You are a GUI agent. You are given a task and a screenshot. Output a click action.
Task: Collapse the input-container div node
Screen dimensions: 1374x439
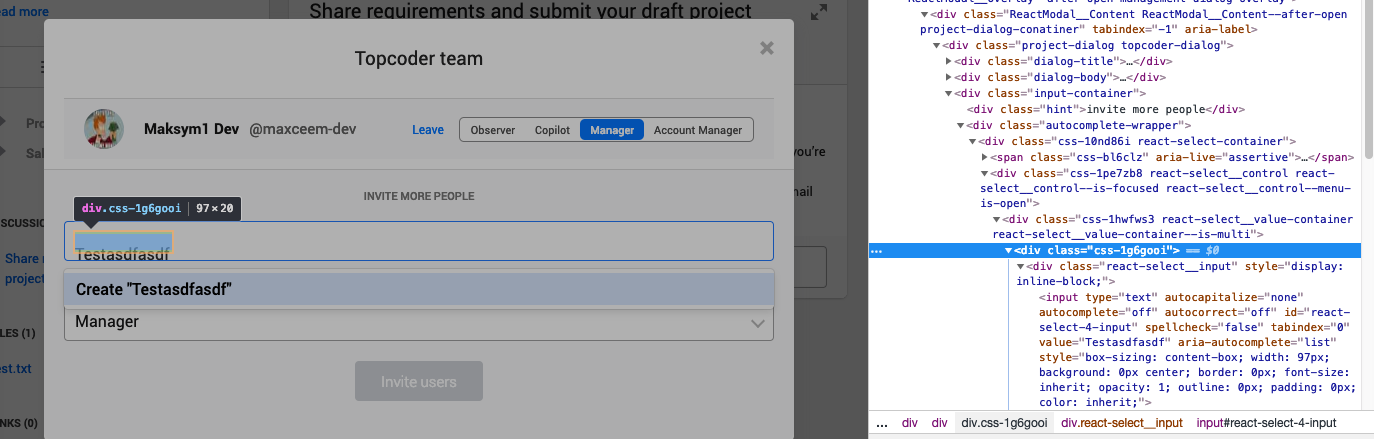point(949,93)
